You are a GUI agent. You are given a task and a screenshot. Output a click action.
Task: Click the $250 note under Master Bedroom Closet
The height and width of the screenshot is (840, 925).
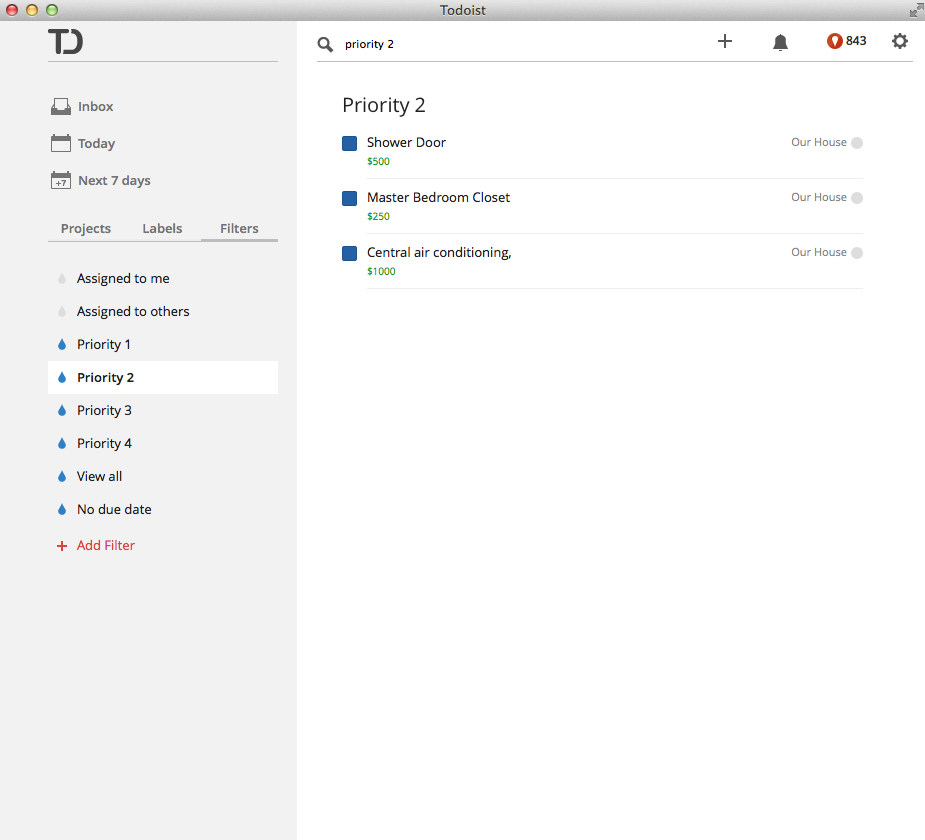(378, 216)
